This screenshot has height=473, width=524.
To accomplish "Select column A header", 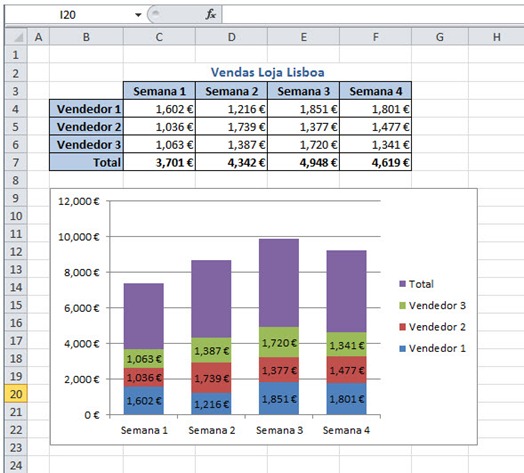I will tap(38, 37).
